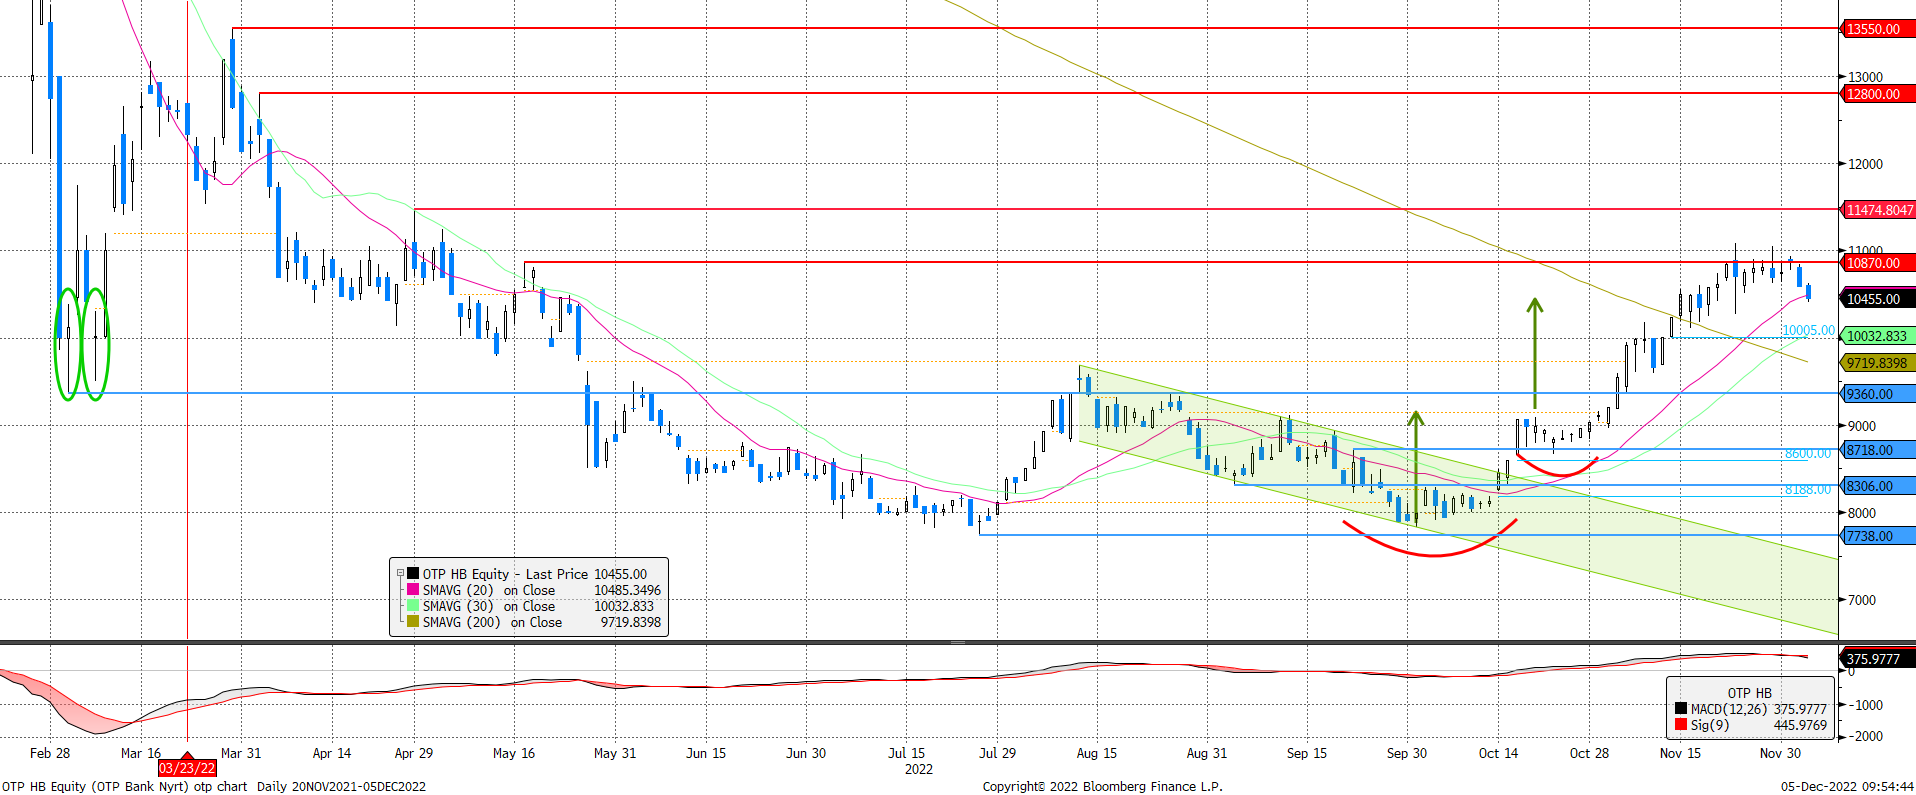Select the olive 9719.8398 axis label
The height and width of the screenshot is (795, 1916).
(1878, 363)
